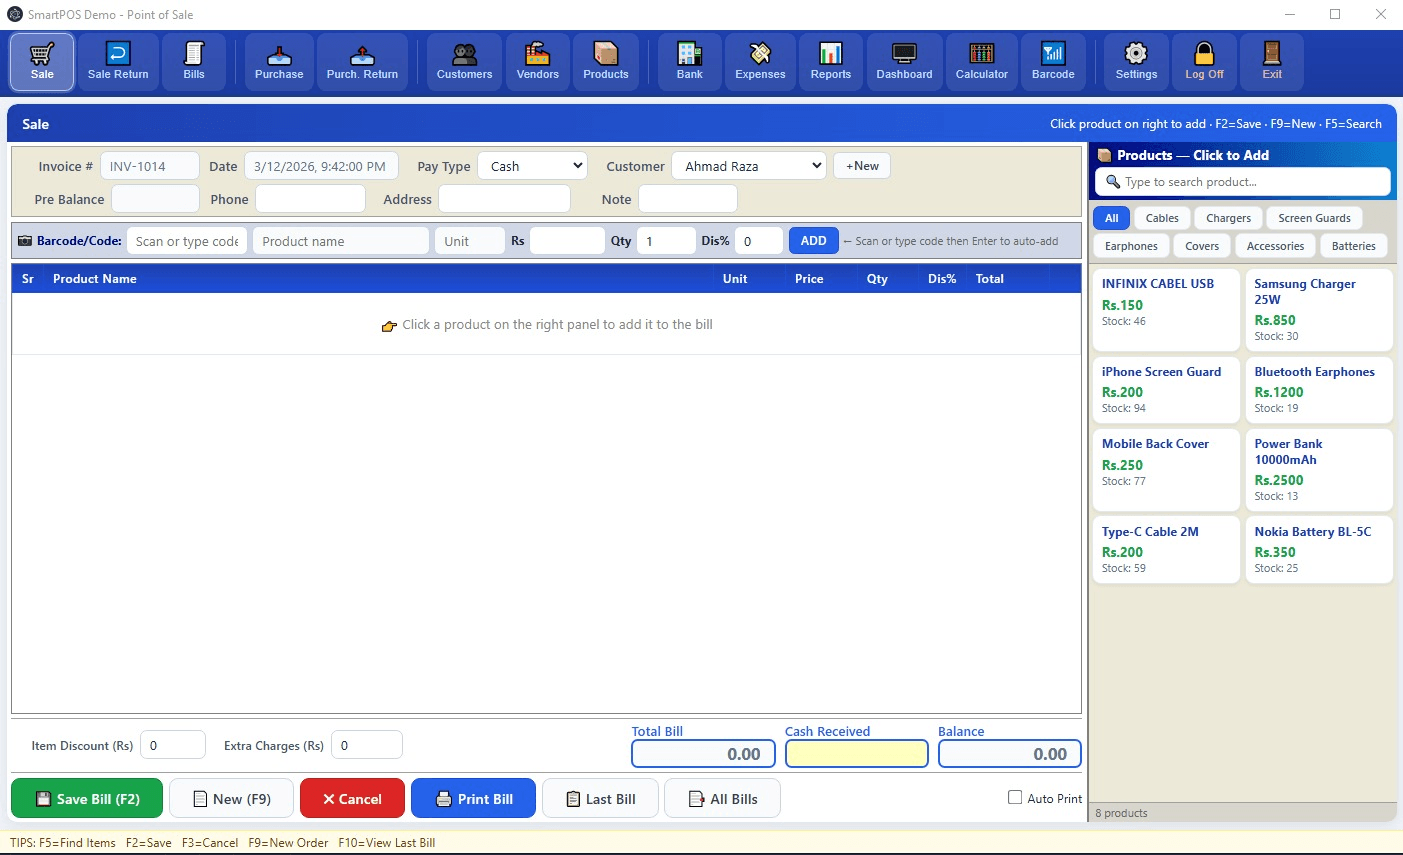Viewport: 1403px width, 855px height.
Task: Open the Pay Type dropdown
Action: (532, 165)
